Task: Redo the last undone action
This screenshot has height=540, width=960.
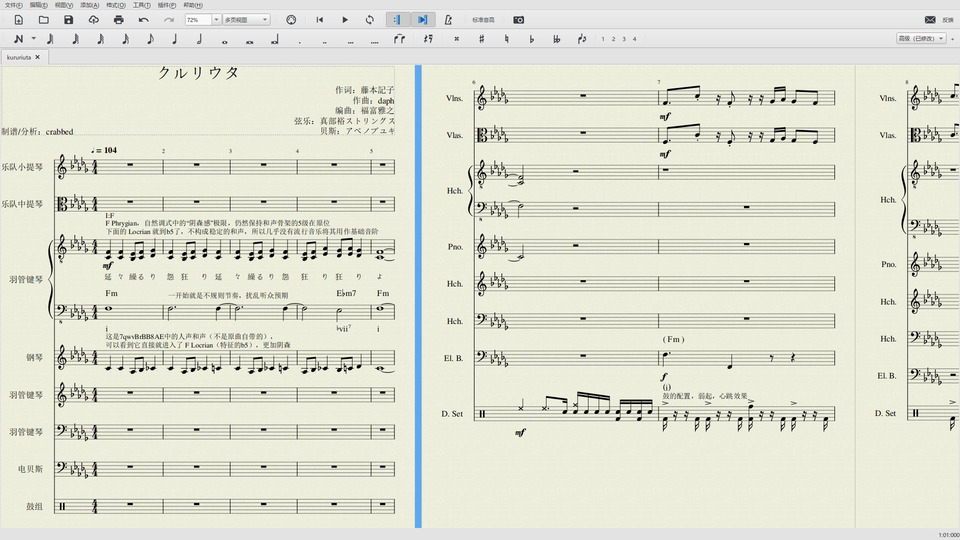Action: (169, 20)
